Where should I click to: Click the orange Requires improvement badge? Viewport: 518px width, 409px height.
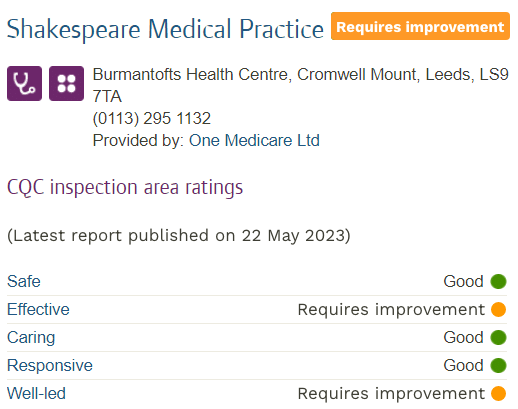point(420,26)
